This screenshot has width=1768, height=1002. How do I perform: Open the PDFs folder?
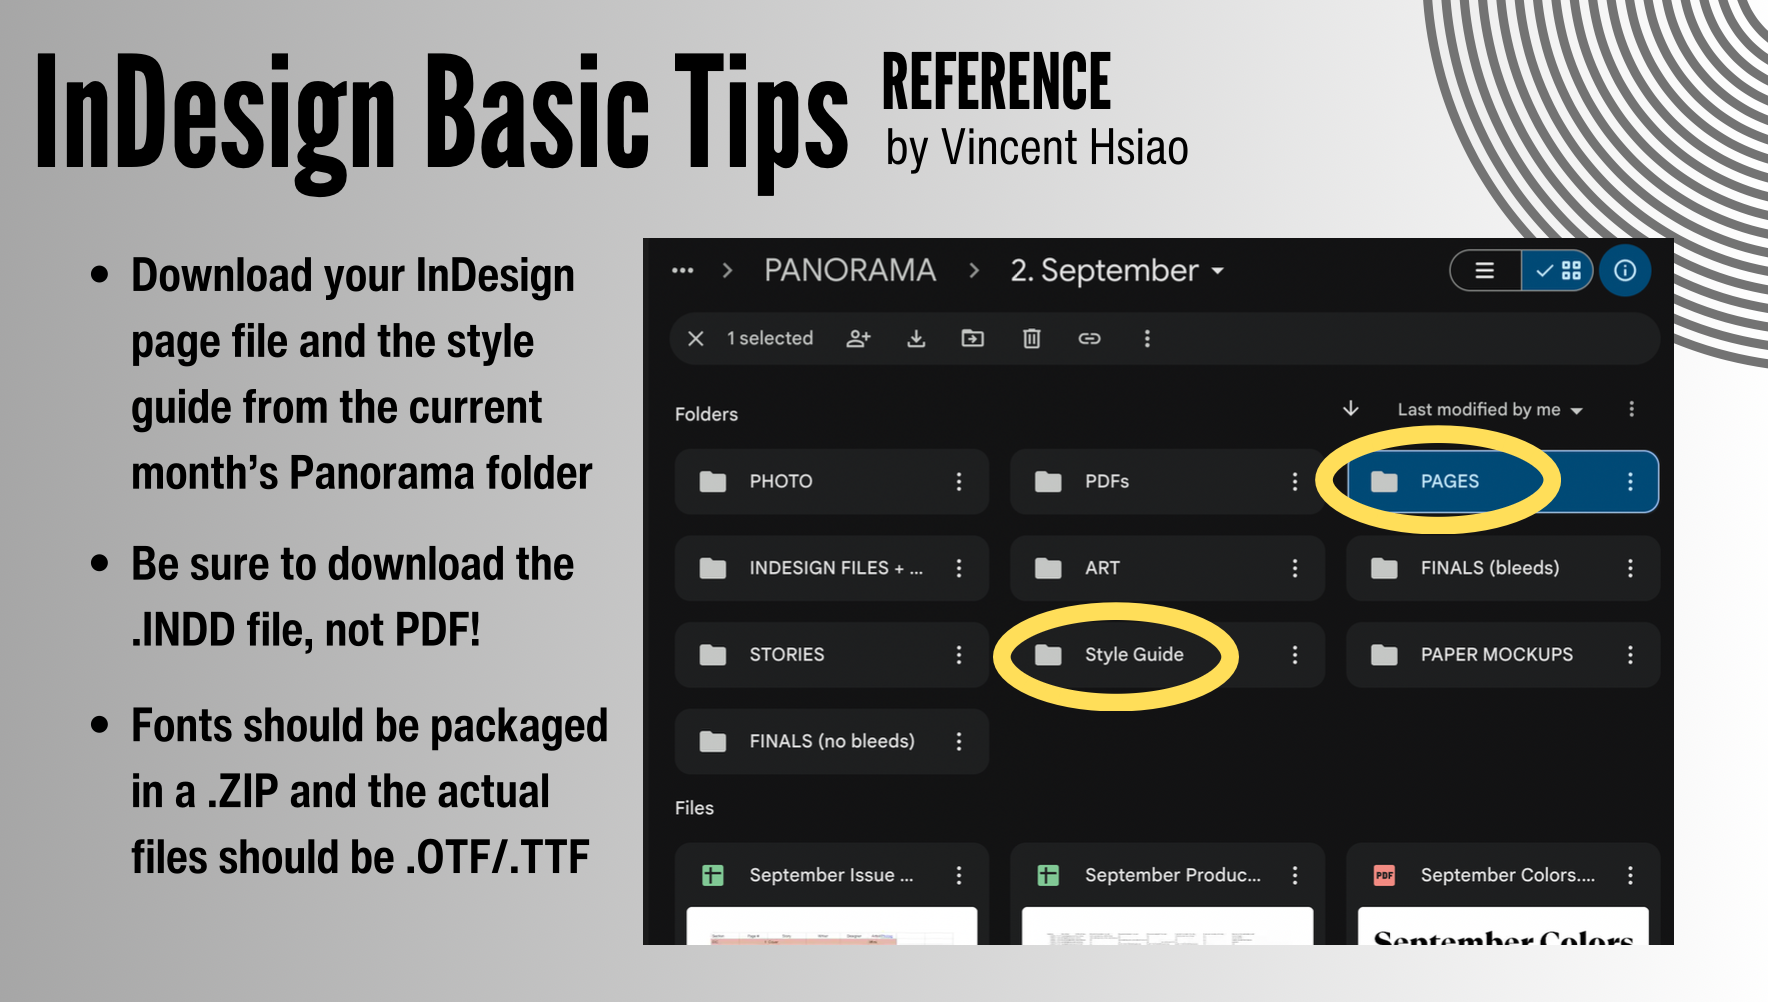click(x=1167, y=482)
